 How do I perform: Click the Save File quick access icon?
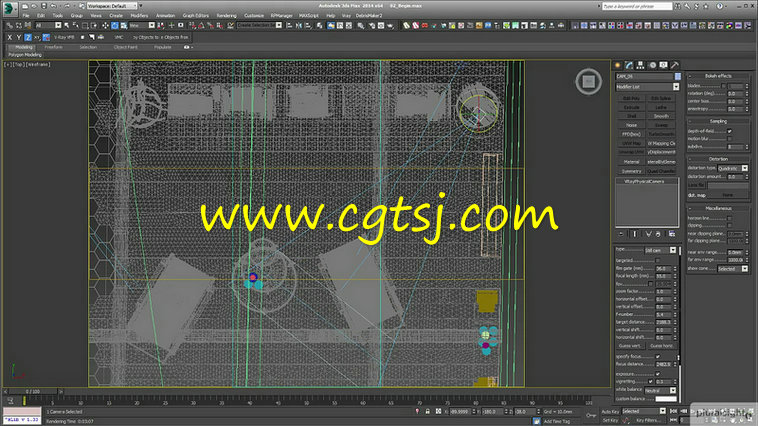44,6
